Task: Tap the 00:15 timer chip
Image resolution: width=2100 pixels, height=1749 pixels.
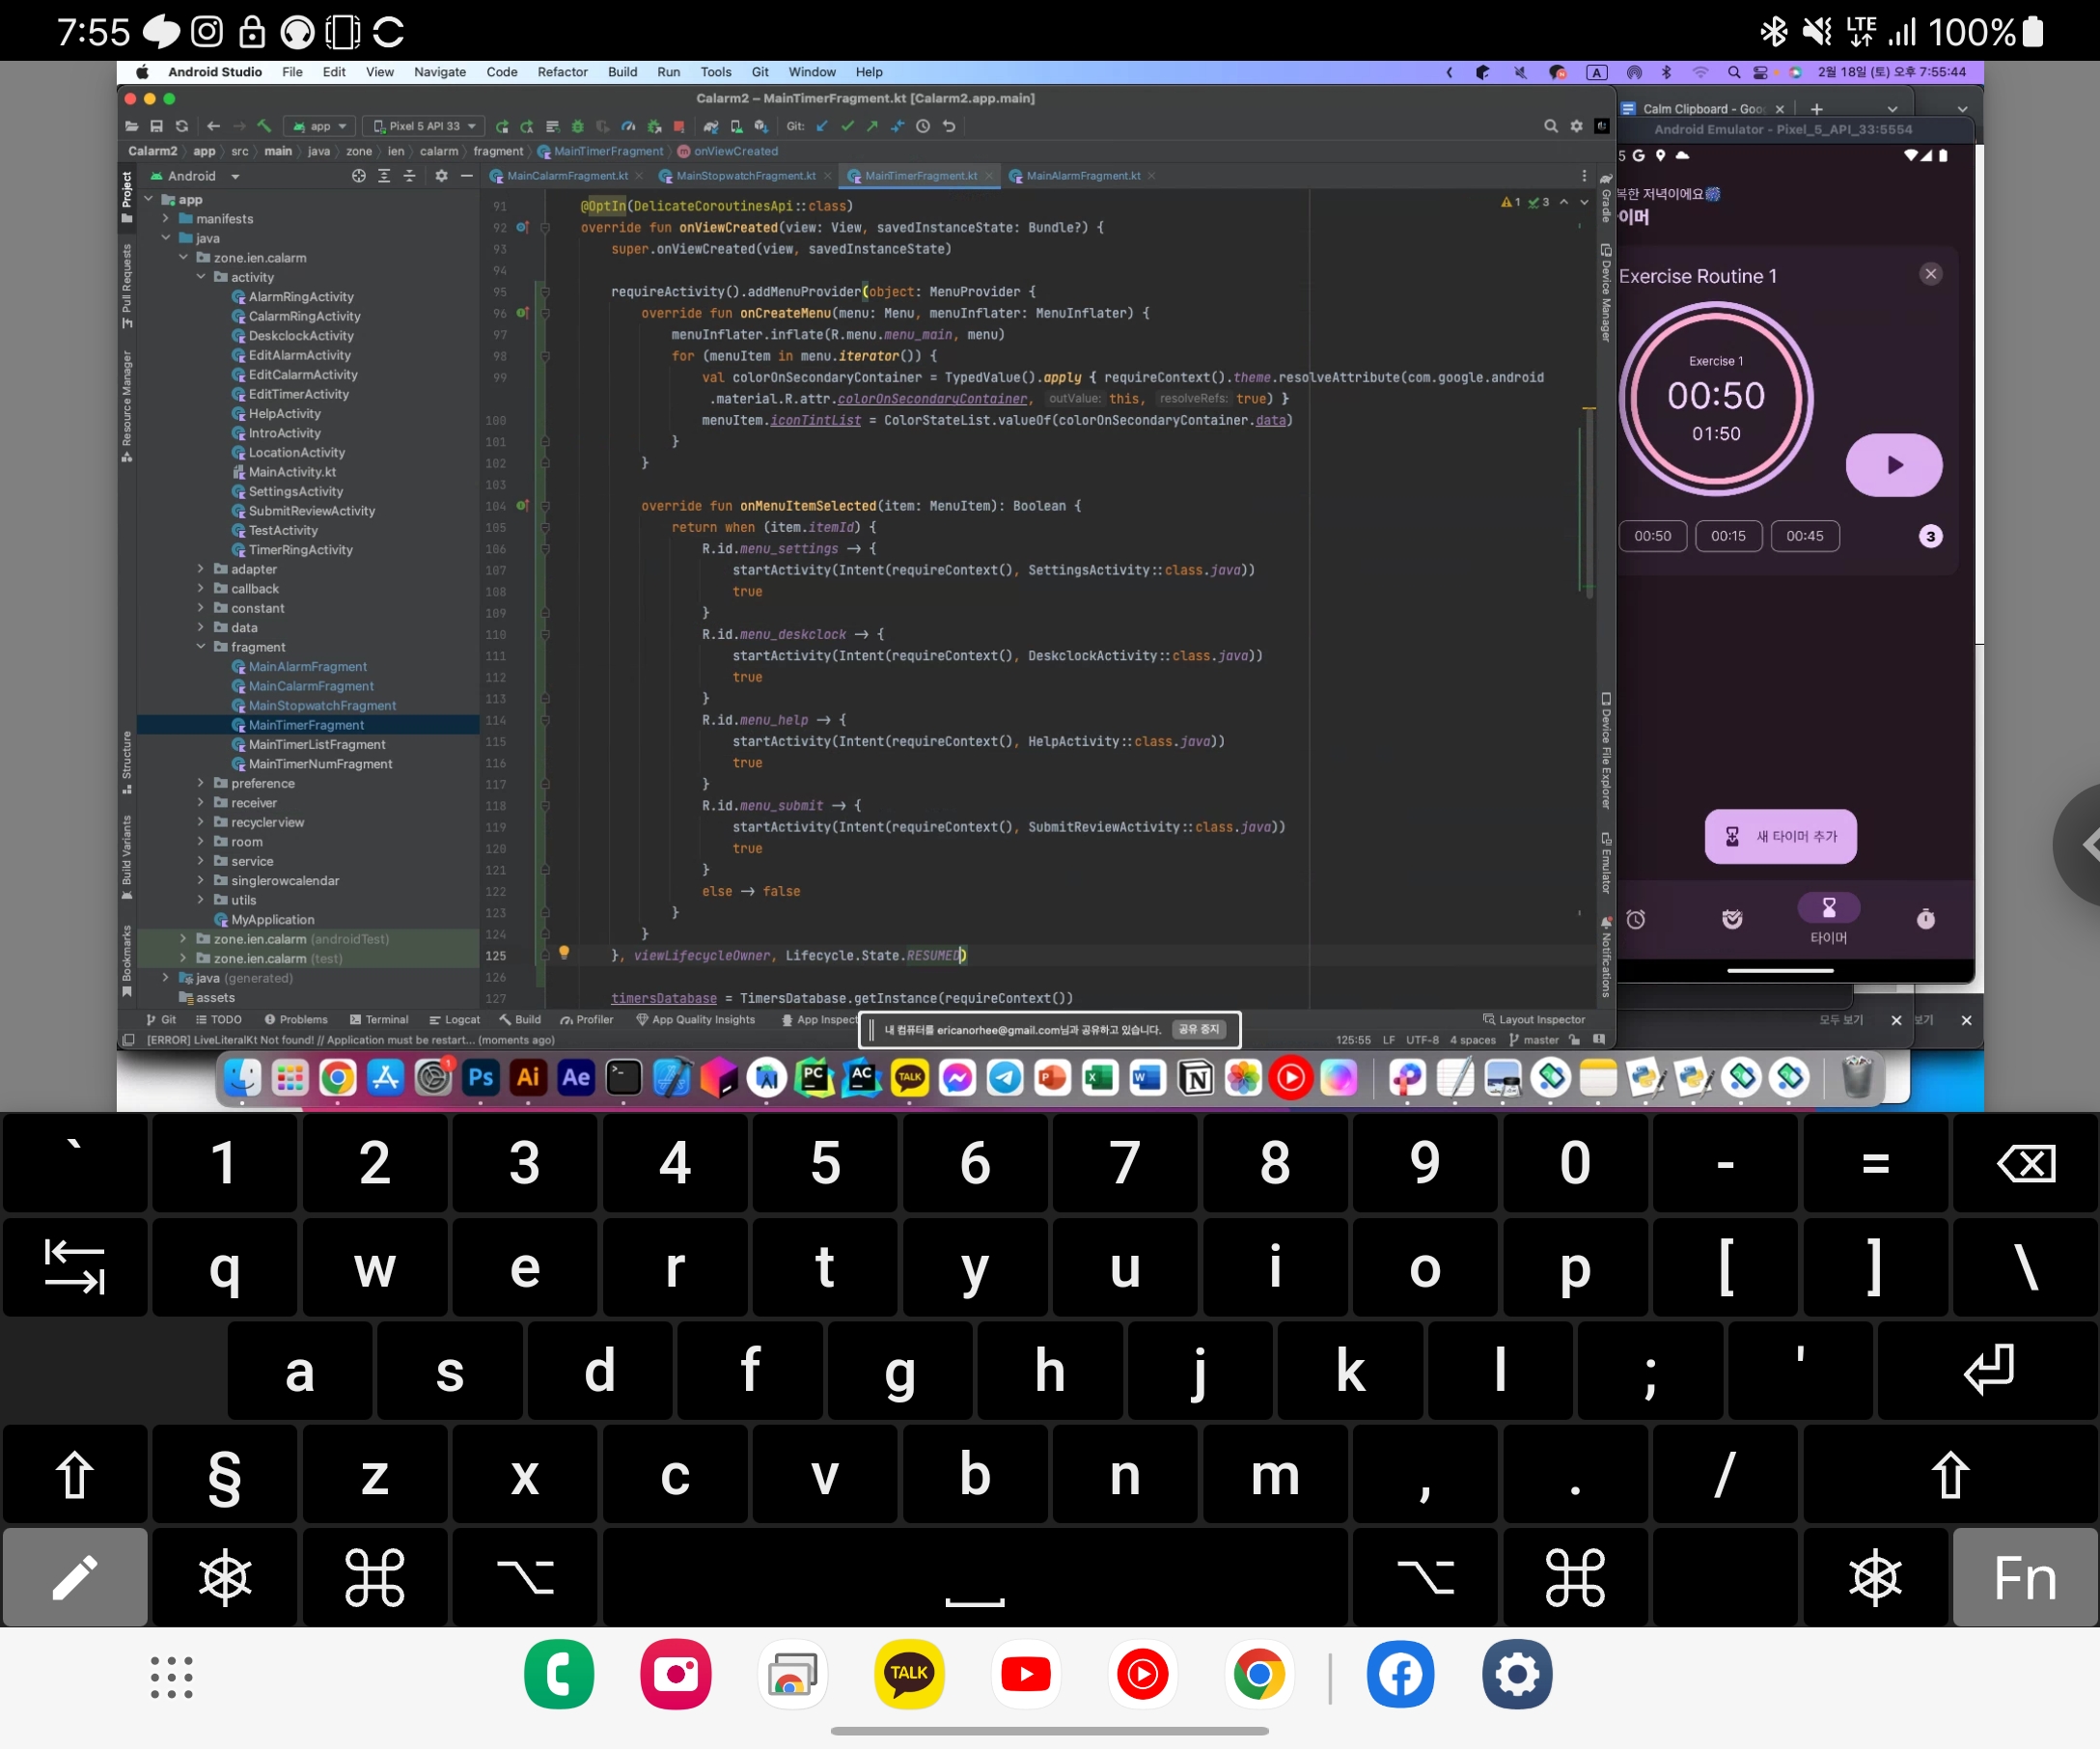Action: pyautogui.click(x=1728, y=536)
